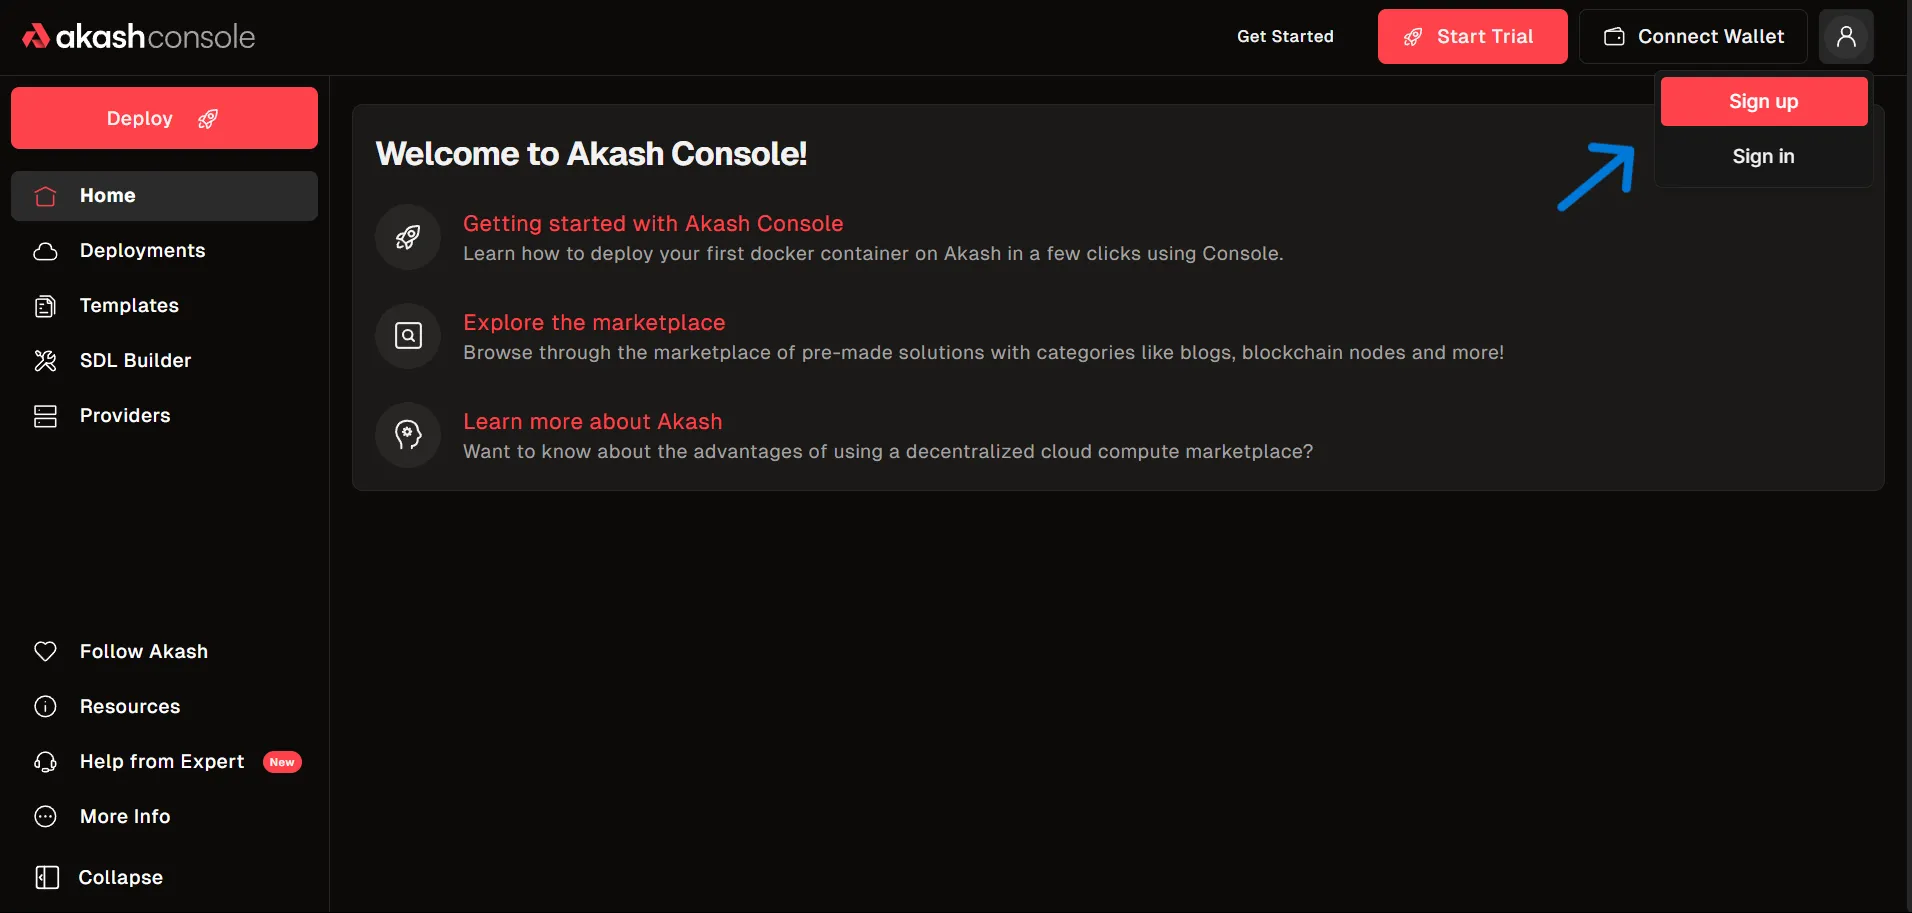Screen dimensions: 1912x913
Task: Open the More Info sidebar menu
Action: [124, 816]
